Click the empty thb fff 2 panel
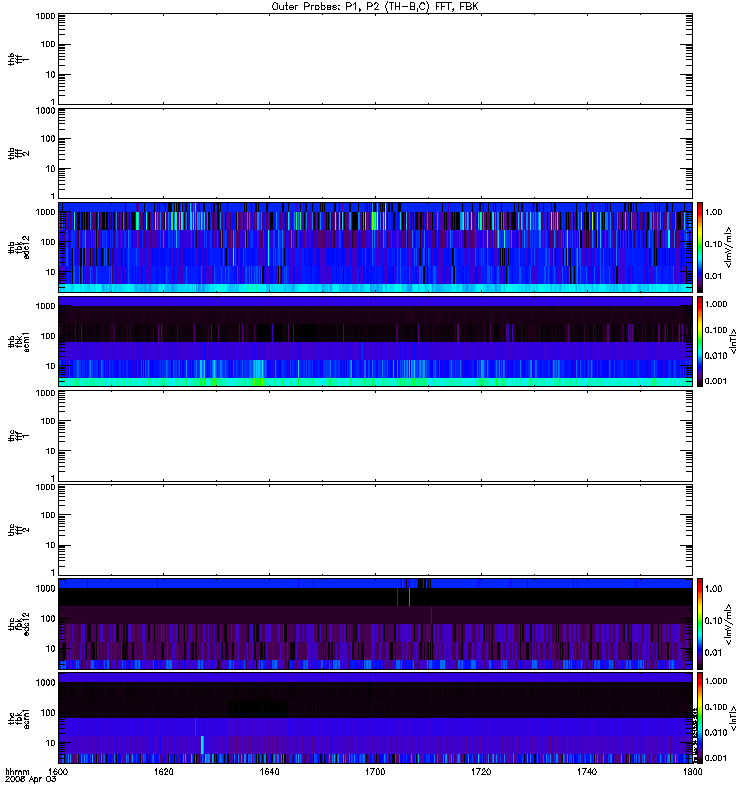This screenshot has width=750, height=800. [x=375, y=153]
